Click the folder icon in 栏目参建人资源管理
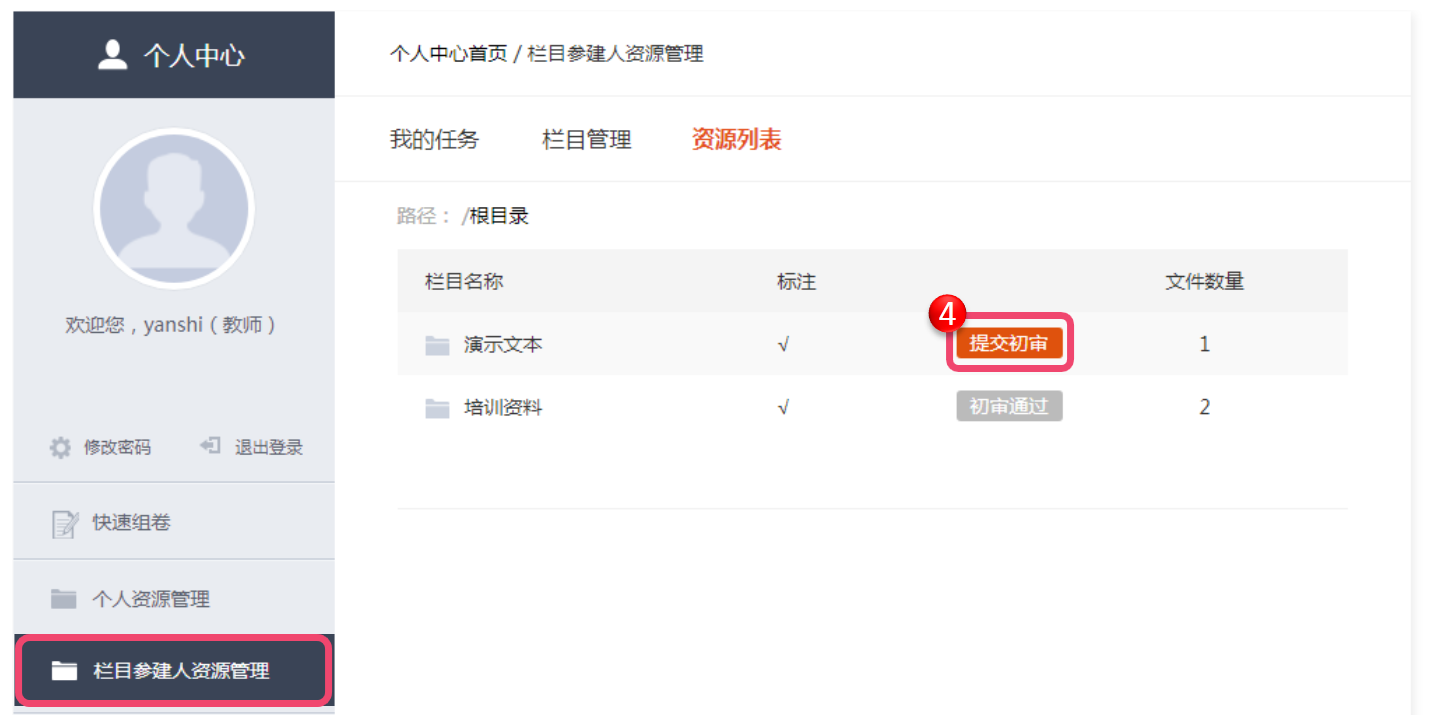 (64, 670)
